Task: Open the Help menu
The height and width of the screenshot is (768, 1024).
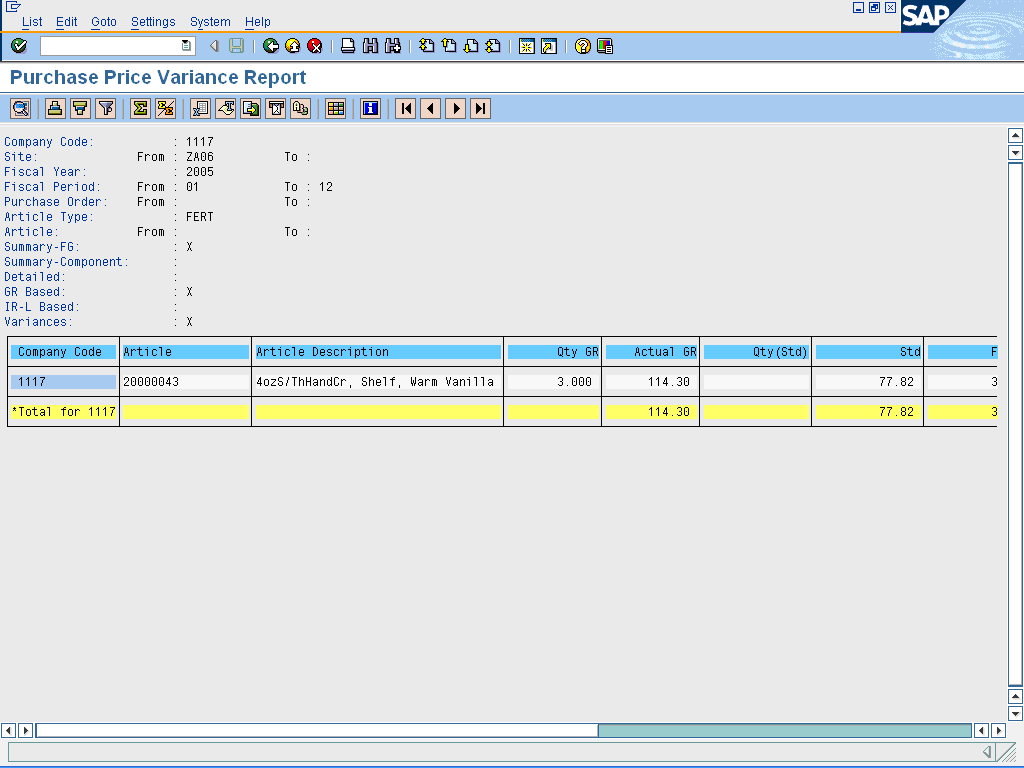Action: pyautogui.click(x=258, y=22)
